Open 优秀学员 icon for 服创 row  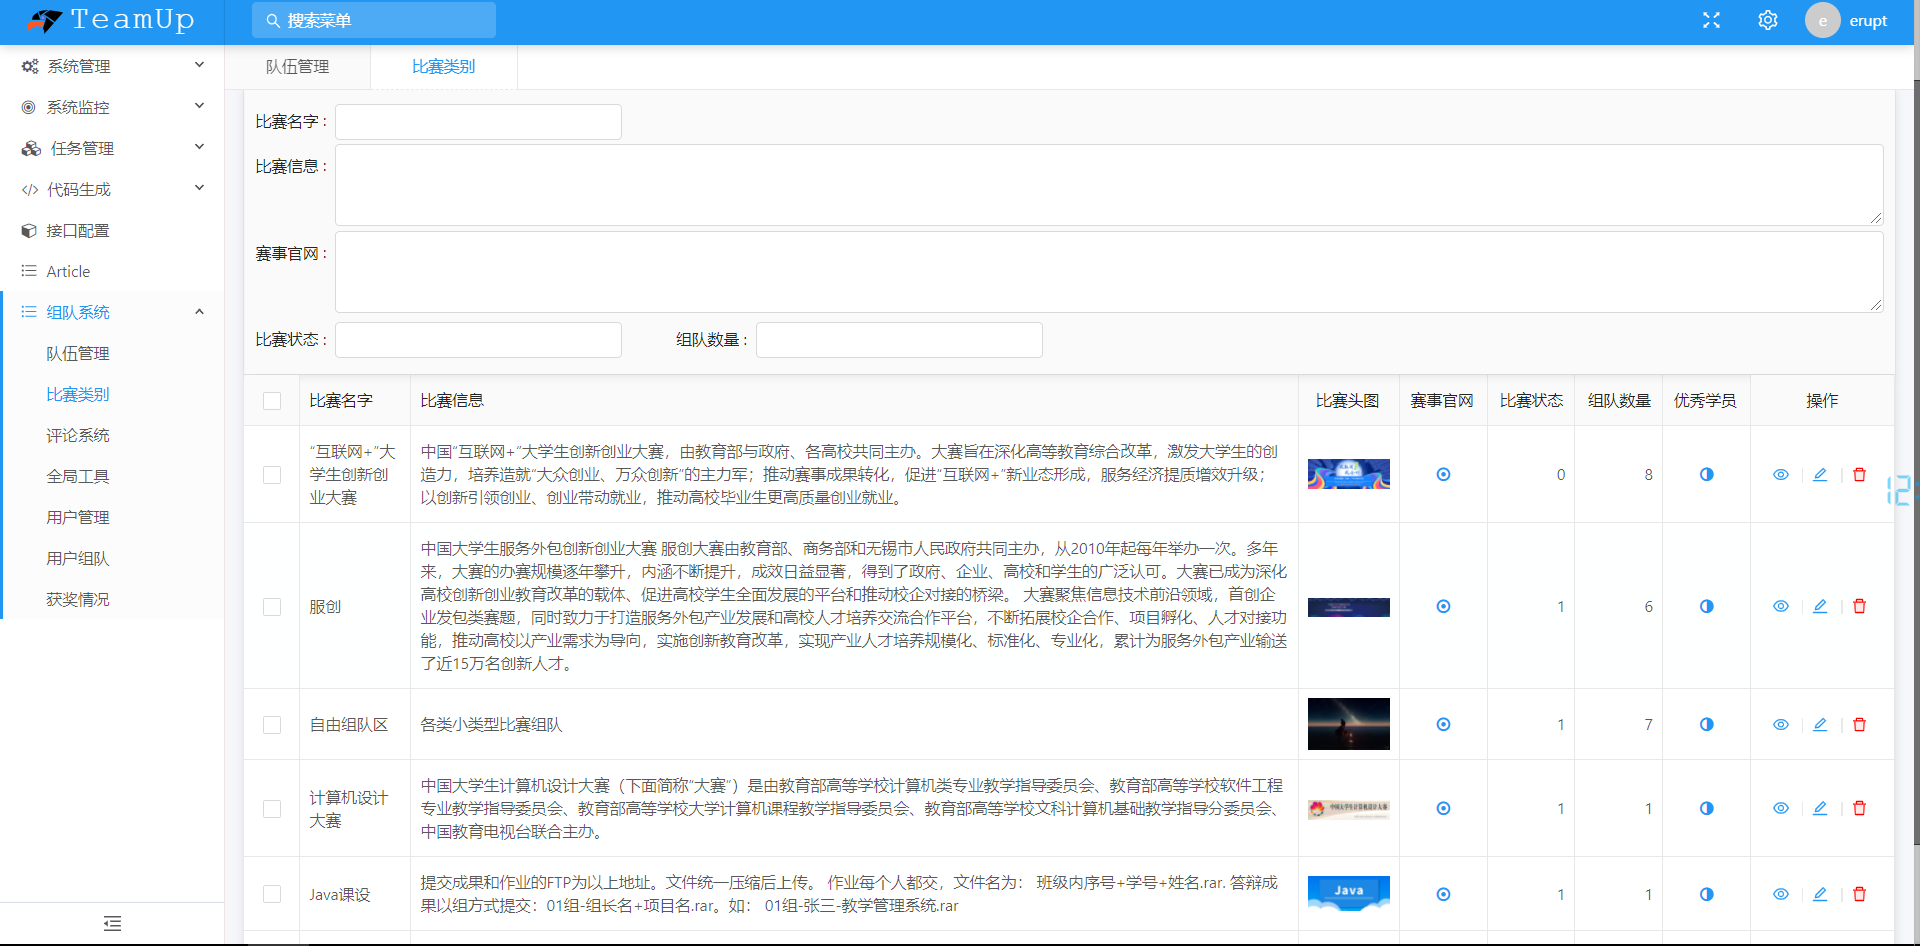coord(1706,606)
